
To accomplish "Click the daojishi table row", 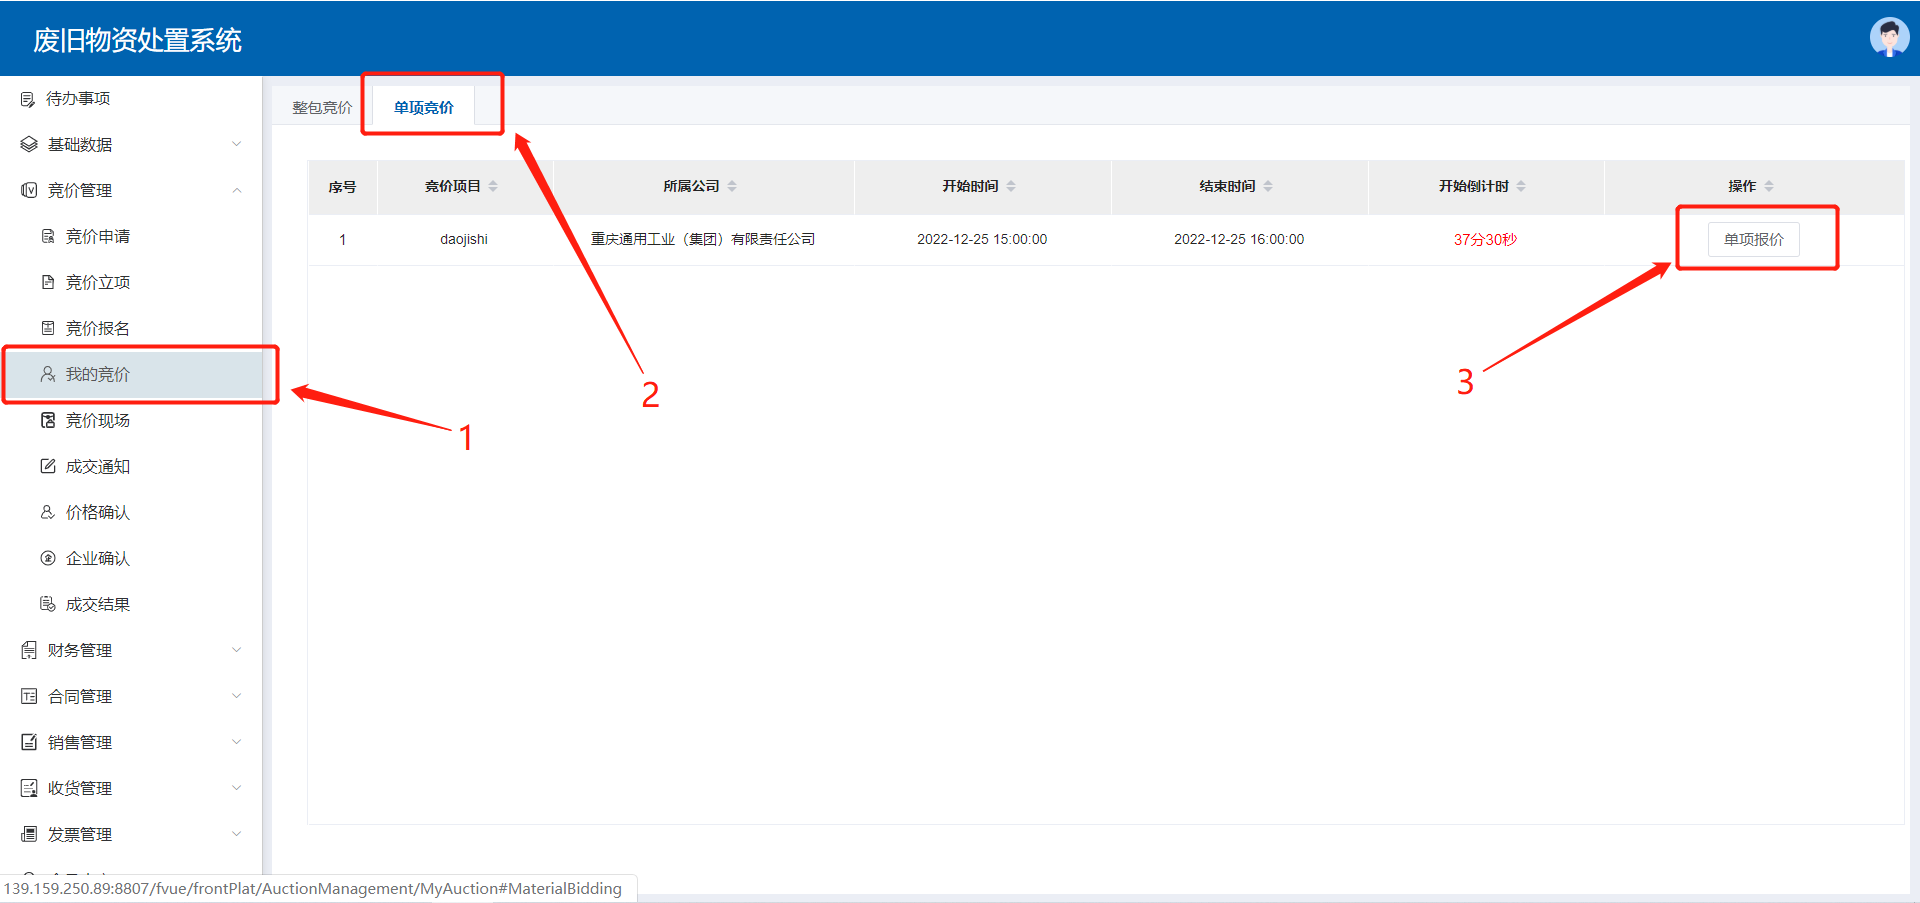I will click(464, 240).
